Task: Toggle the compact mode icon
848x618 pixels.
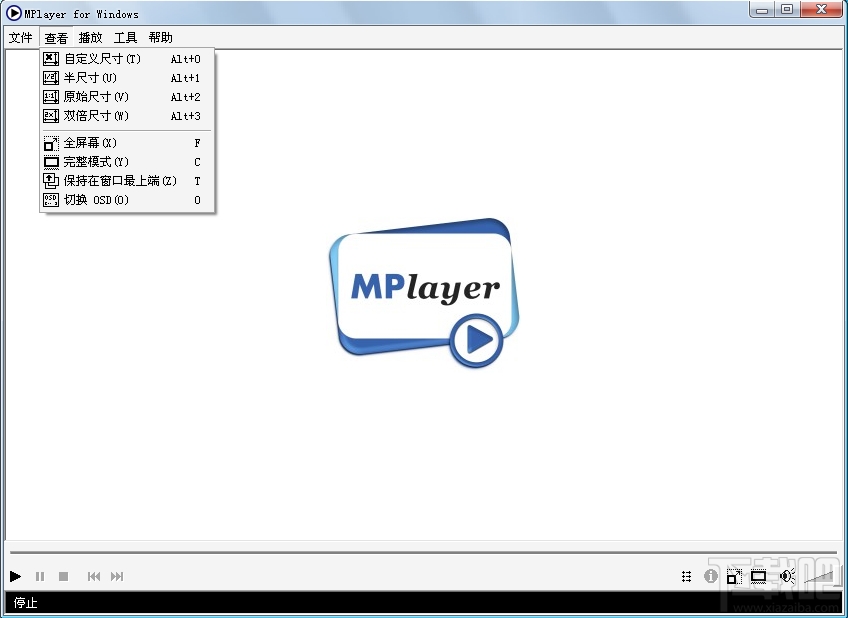Action: (758, 576)
